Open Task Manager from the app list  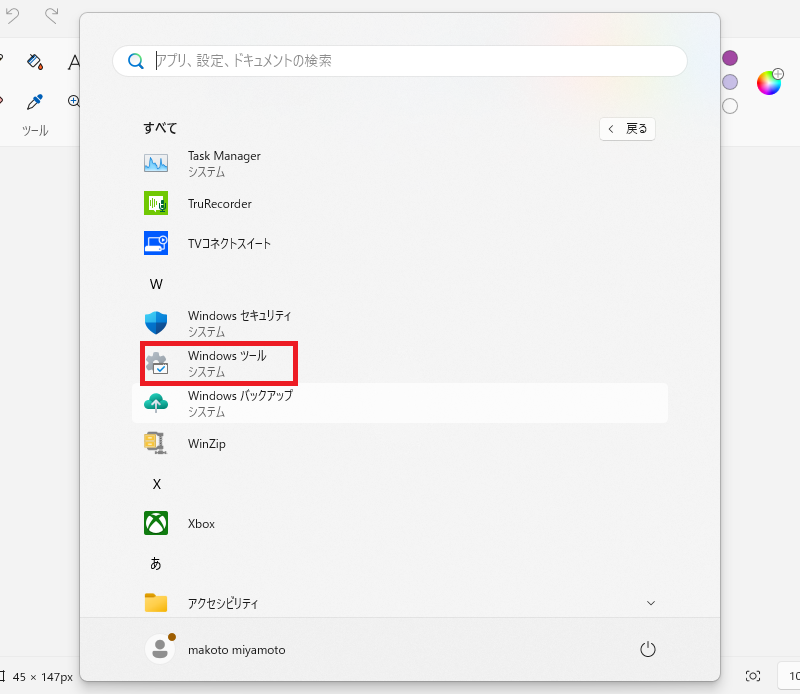point(224,163)
